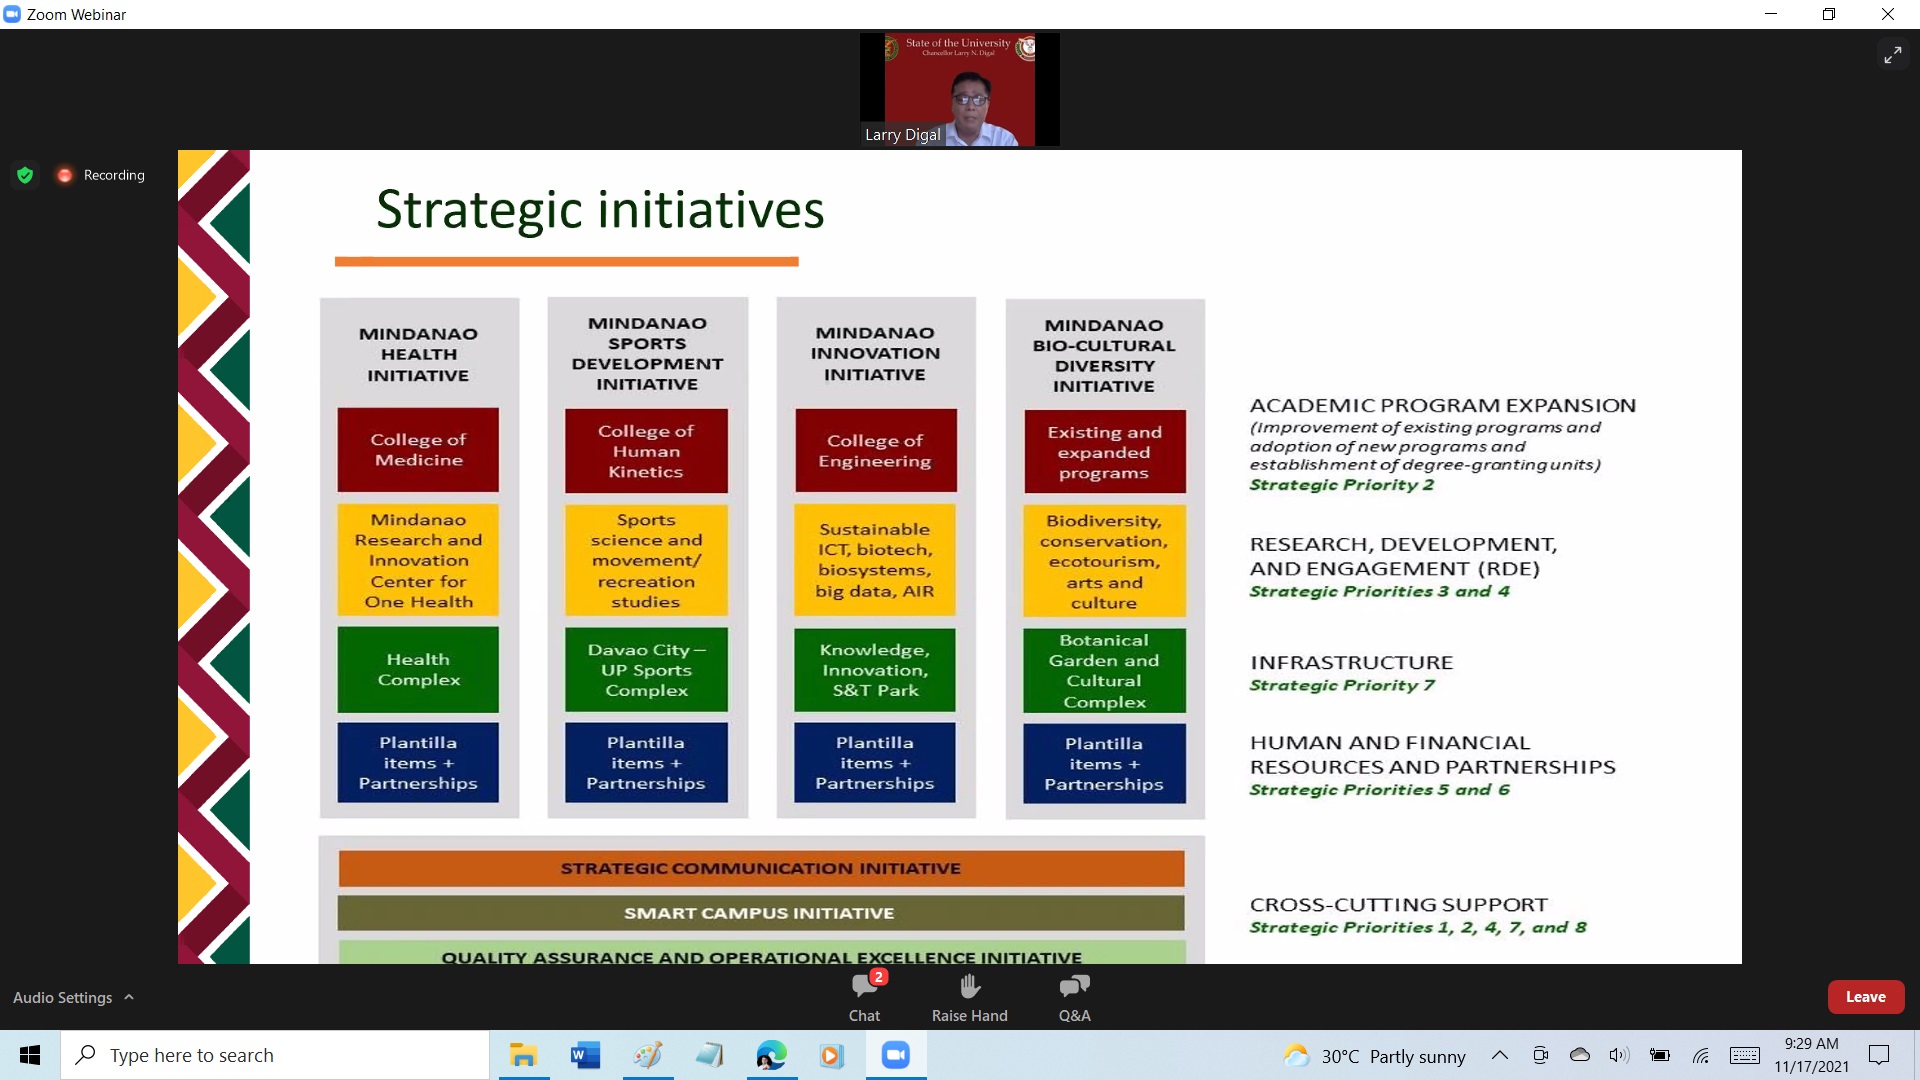This screenshot has height=1080, width=1920.
Task: Open the OneDrive cloud tray icon
Action: click(1580, 1055)
